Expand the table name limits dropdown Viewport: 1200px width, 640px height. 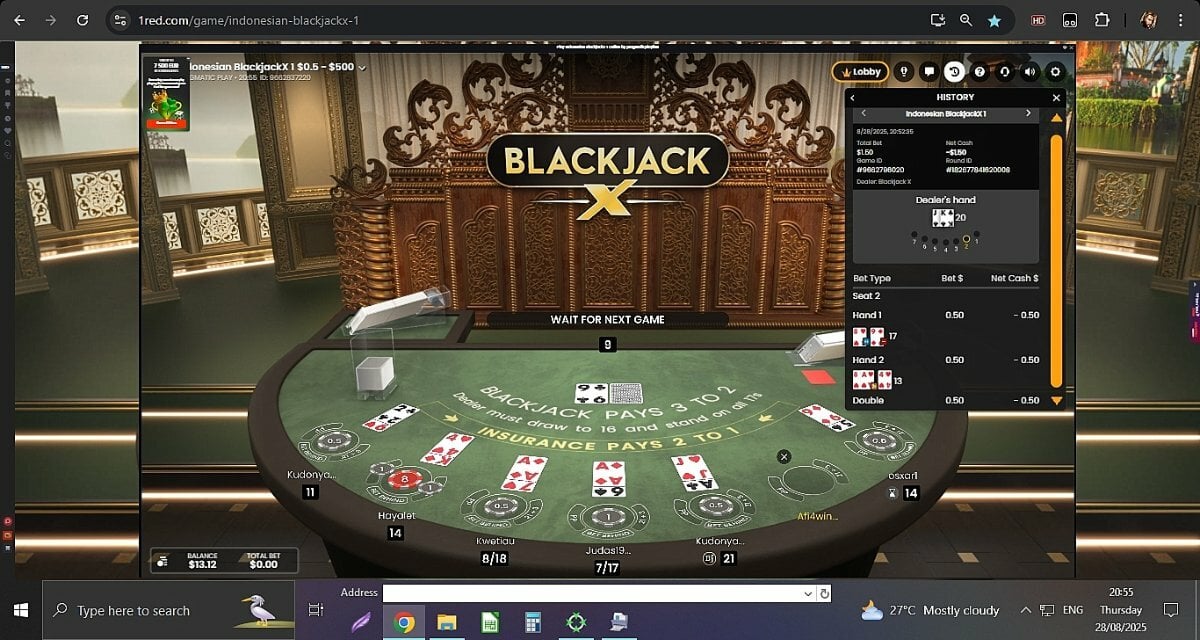[x=362, y=67]
